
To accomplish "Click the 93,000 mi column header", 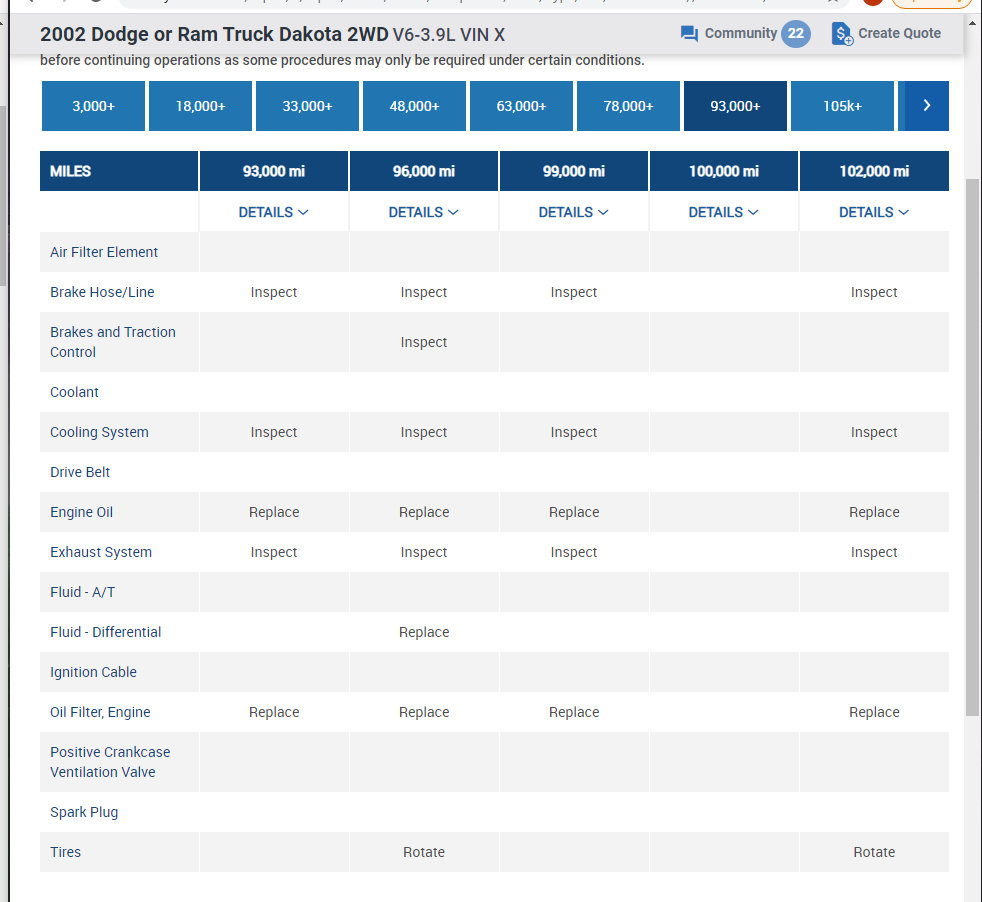I will click(274, 171).
